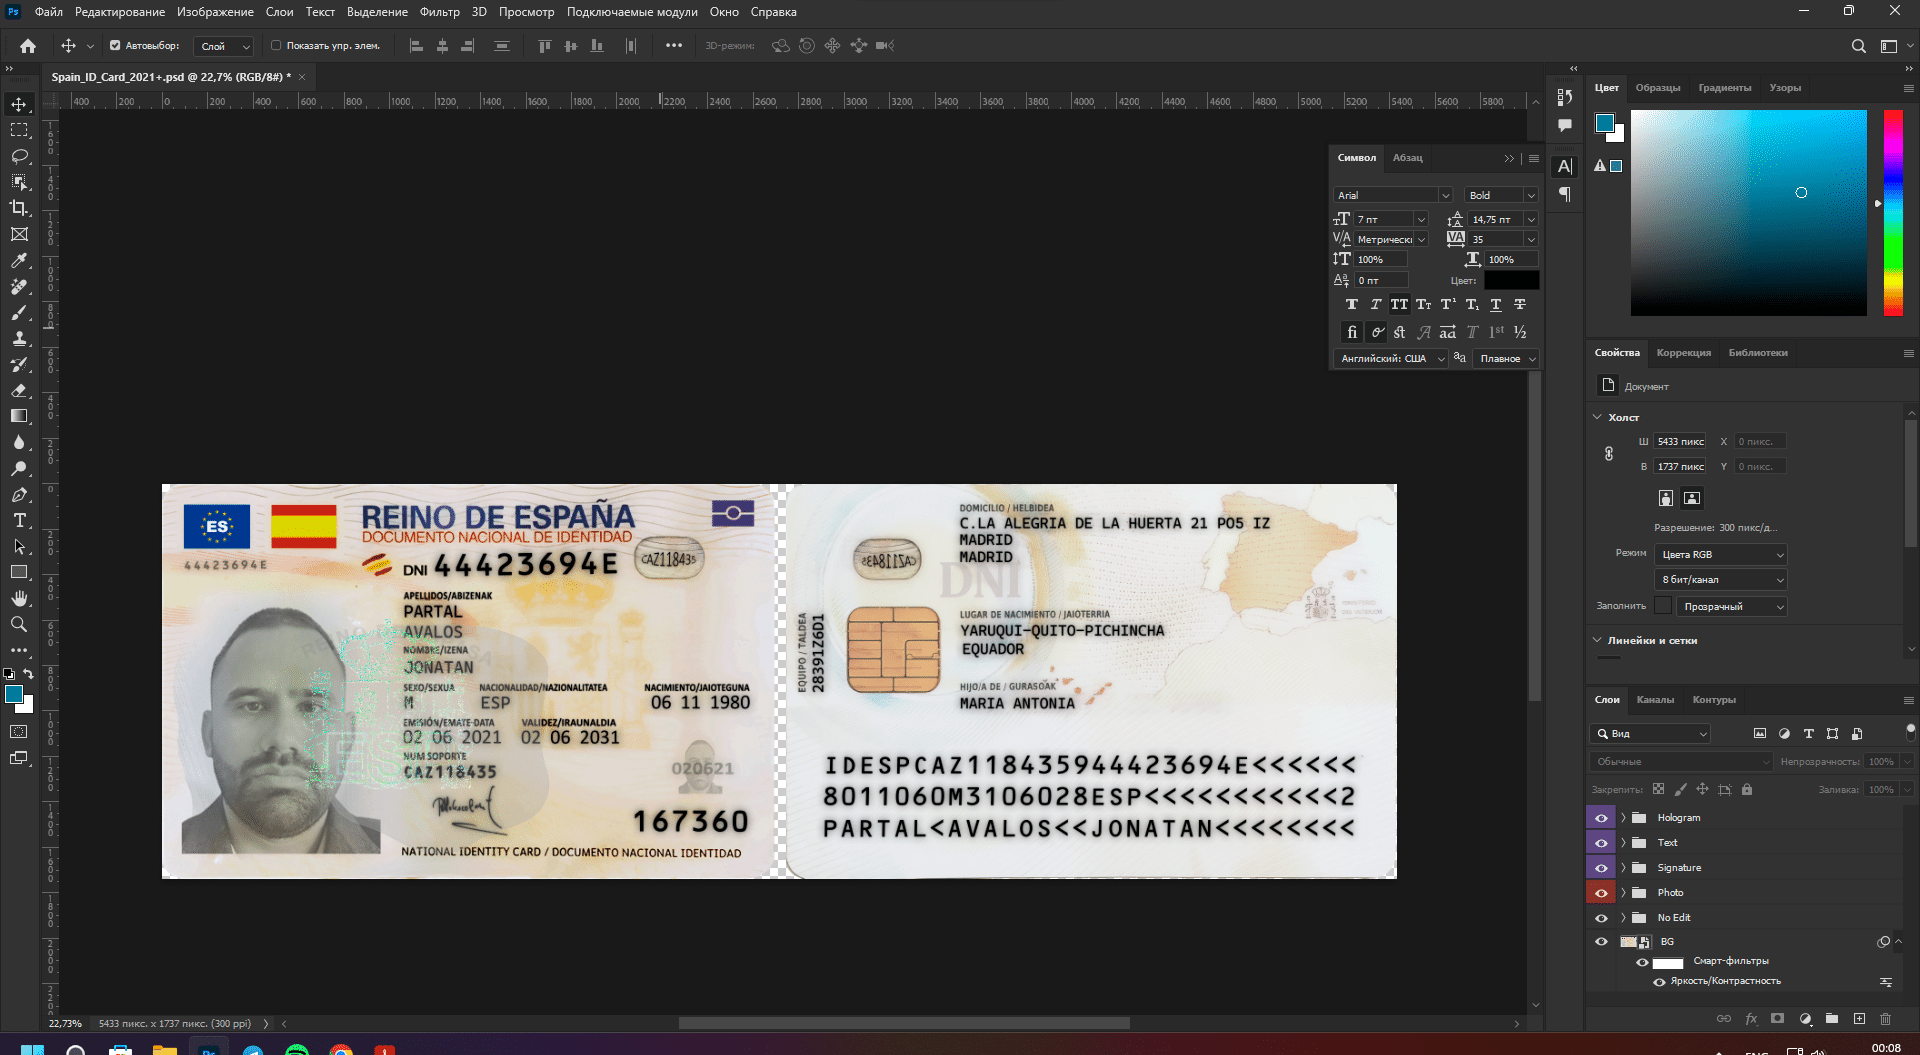Switch to the Каналы tab
This screenshot has width=1920, height=1055.
1656,700
